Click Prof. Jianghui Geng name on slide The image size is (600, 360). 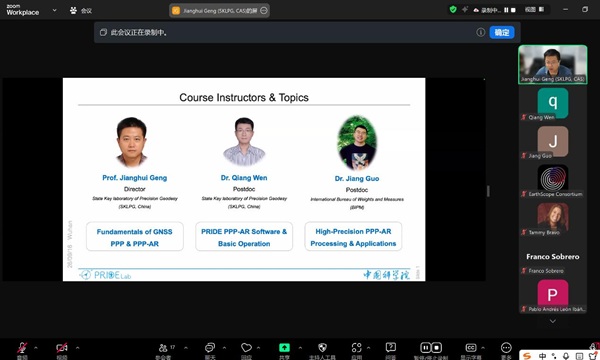134,178
